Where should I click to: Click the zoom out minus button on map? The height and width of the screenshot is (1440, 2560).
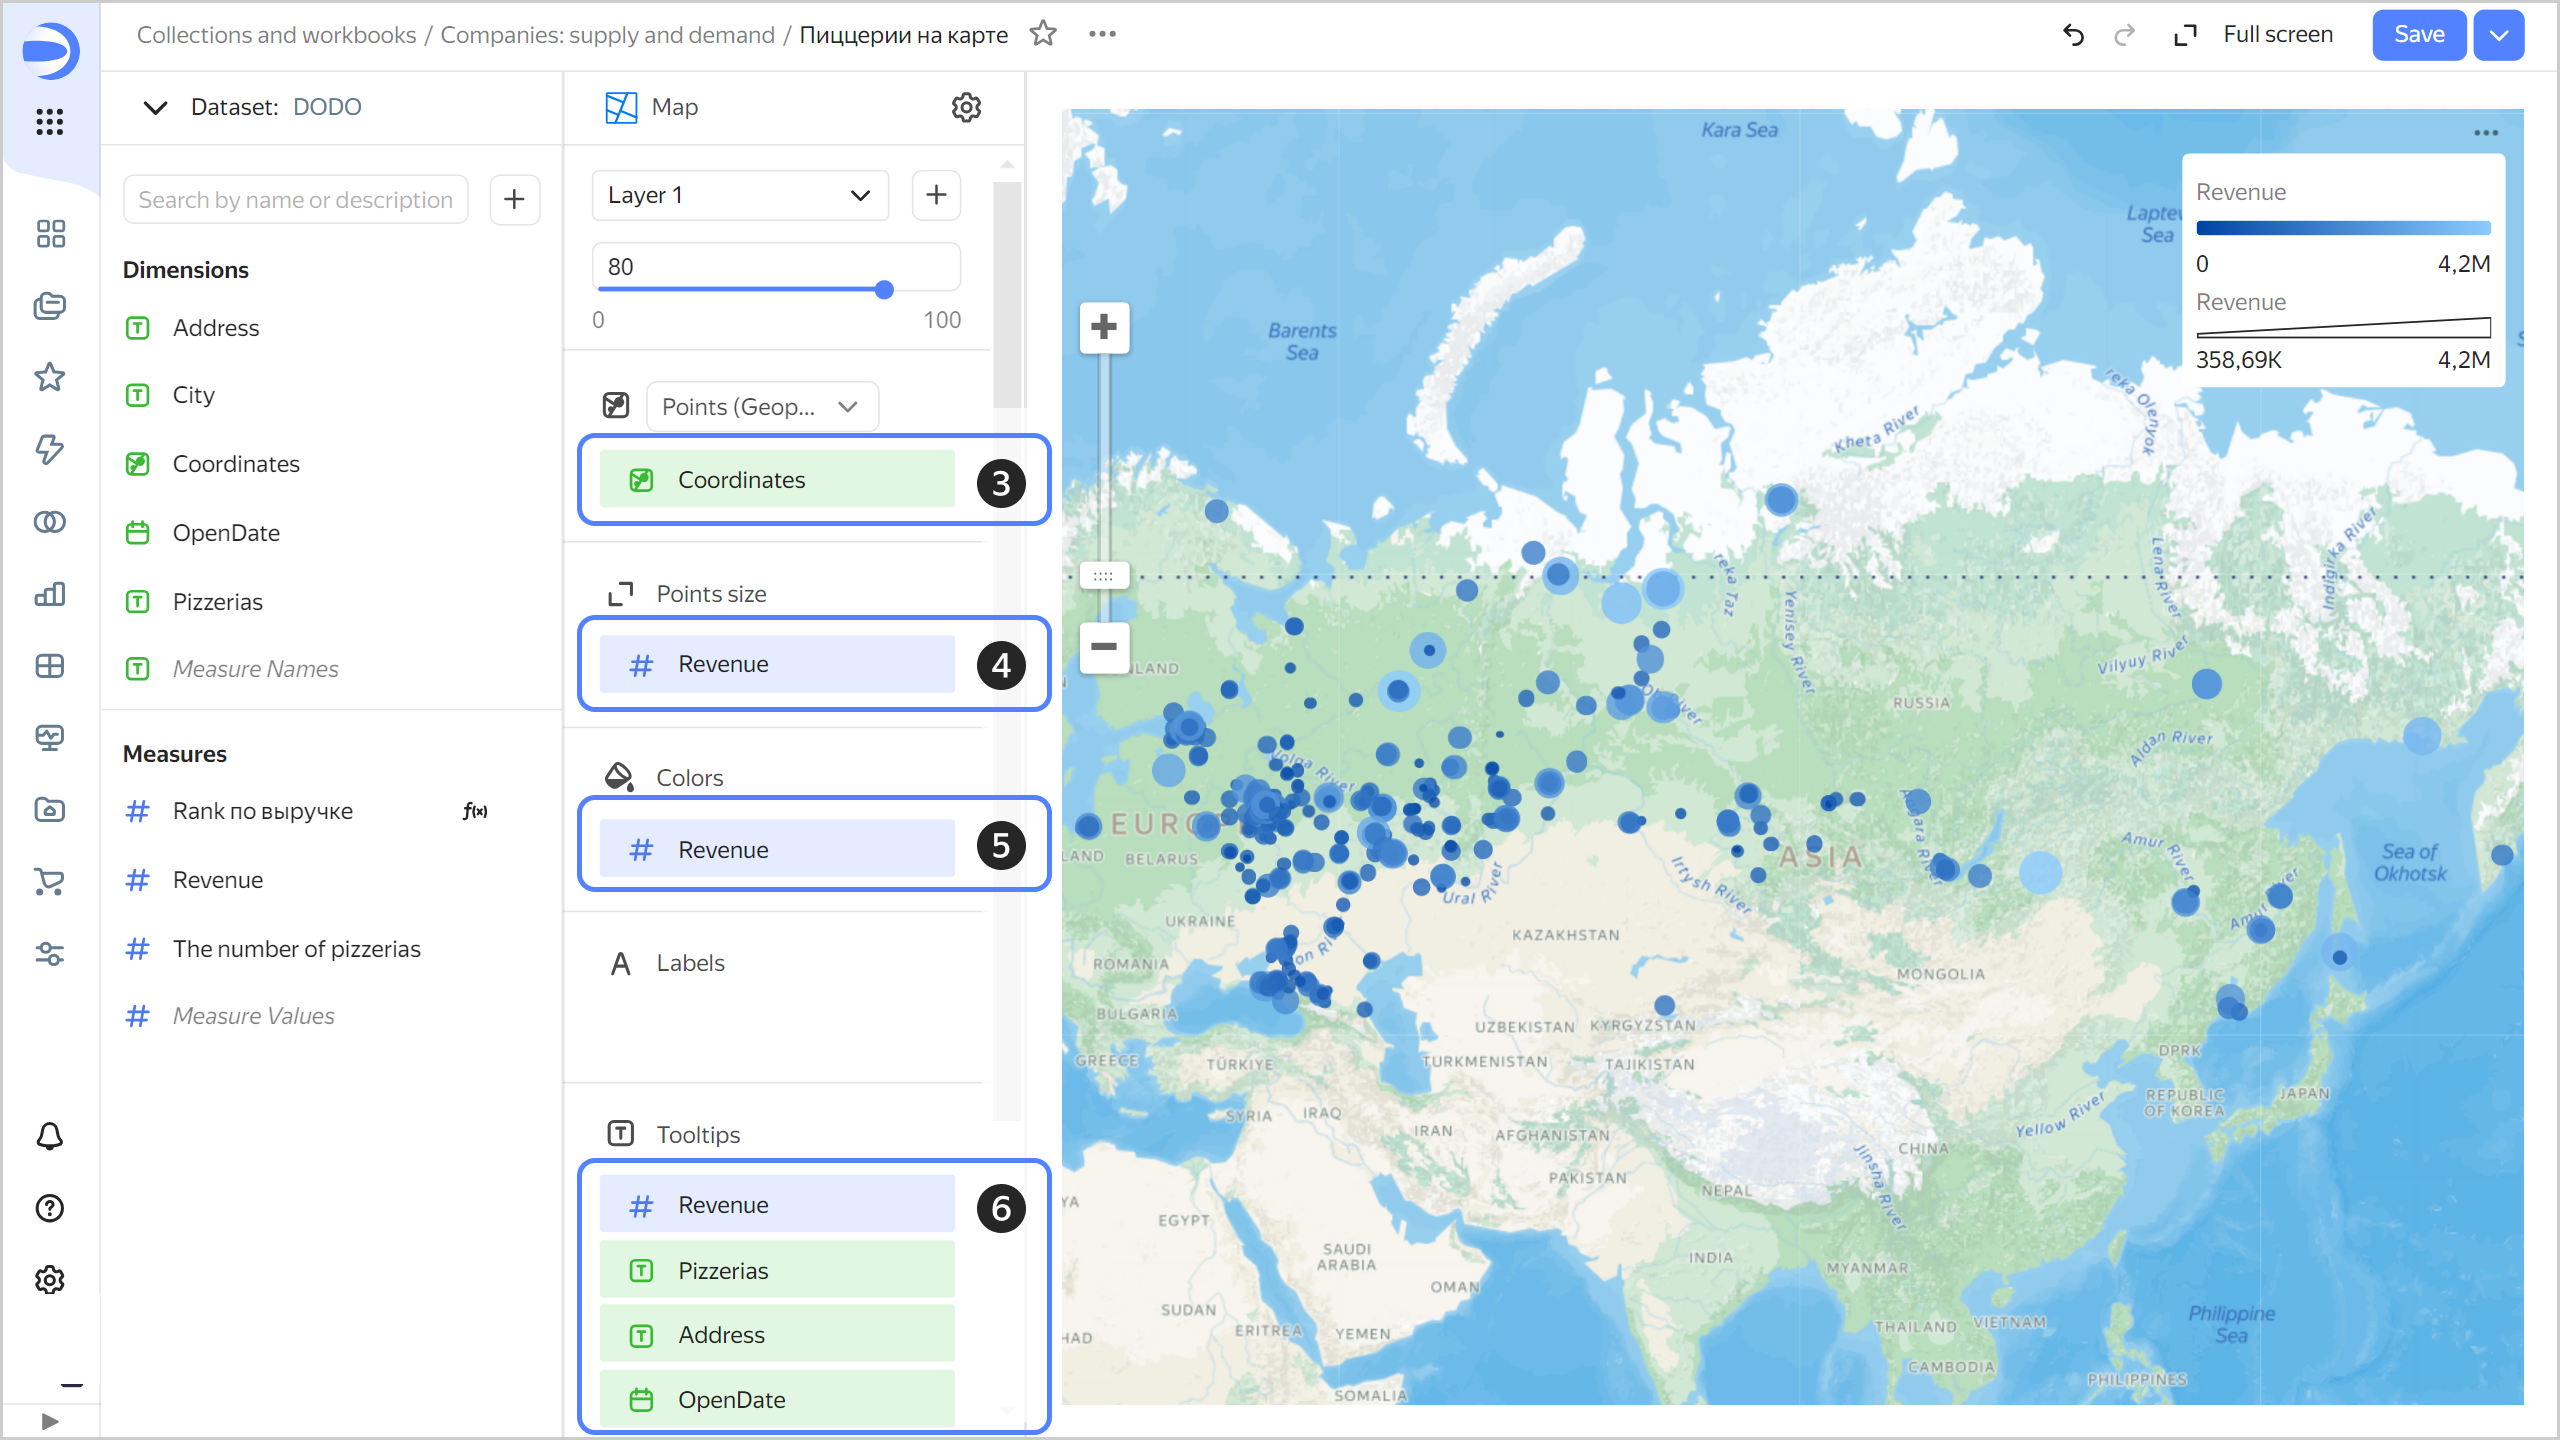coord(1104,647)
